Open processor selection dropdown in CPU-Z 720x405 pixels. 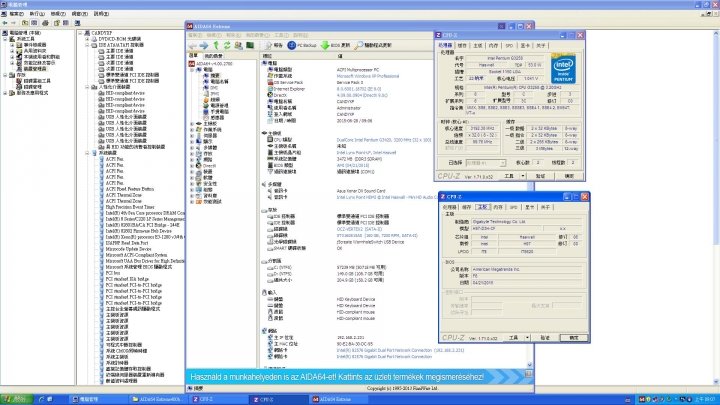pos(502,163)
